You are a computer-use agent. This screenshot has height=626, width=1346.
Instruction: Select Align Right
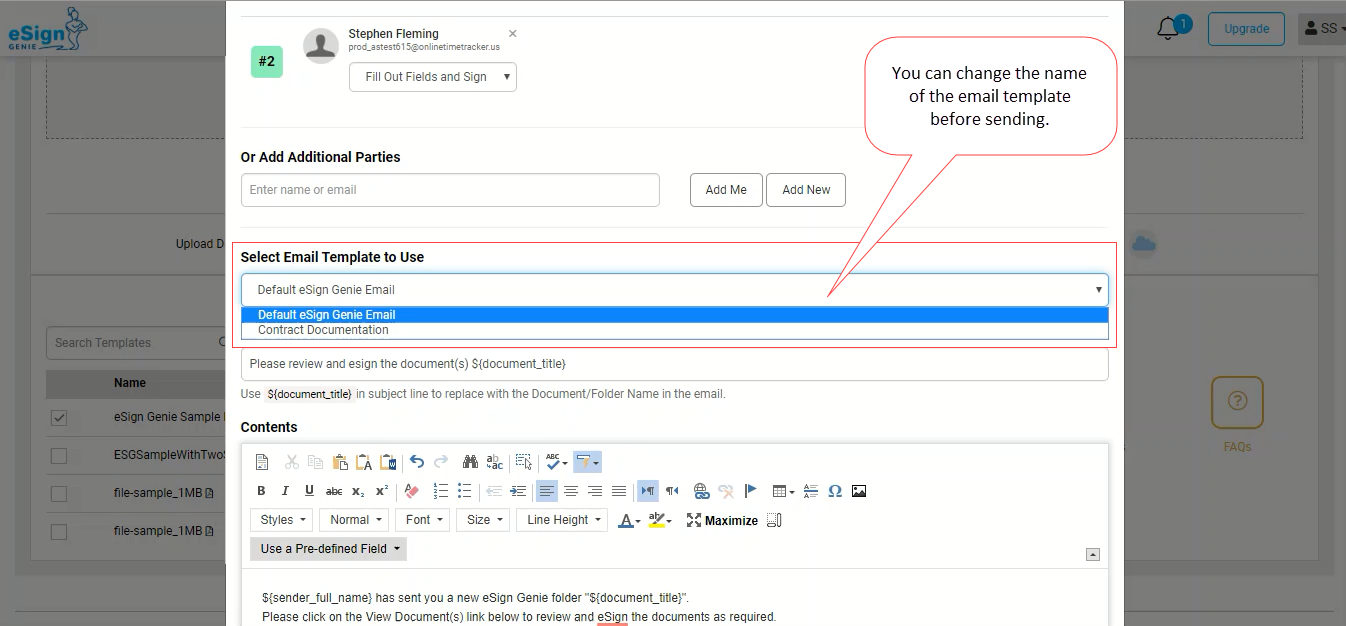coord(595,491)
